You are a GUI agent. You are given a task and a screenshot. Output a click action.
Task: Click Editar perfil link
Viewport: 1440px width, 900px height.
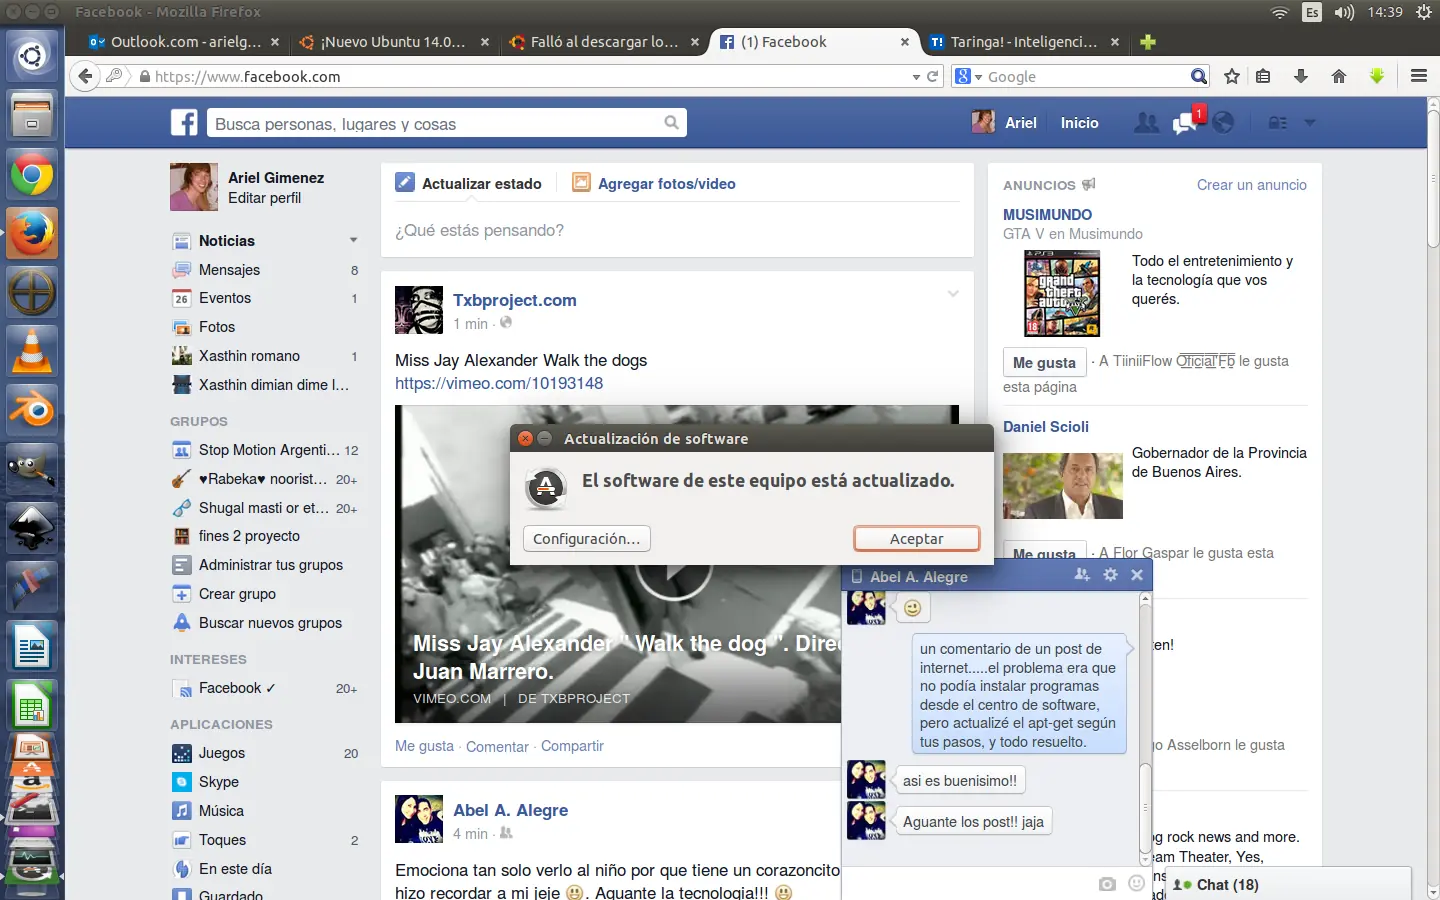coord(264,198)
